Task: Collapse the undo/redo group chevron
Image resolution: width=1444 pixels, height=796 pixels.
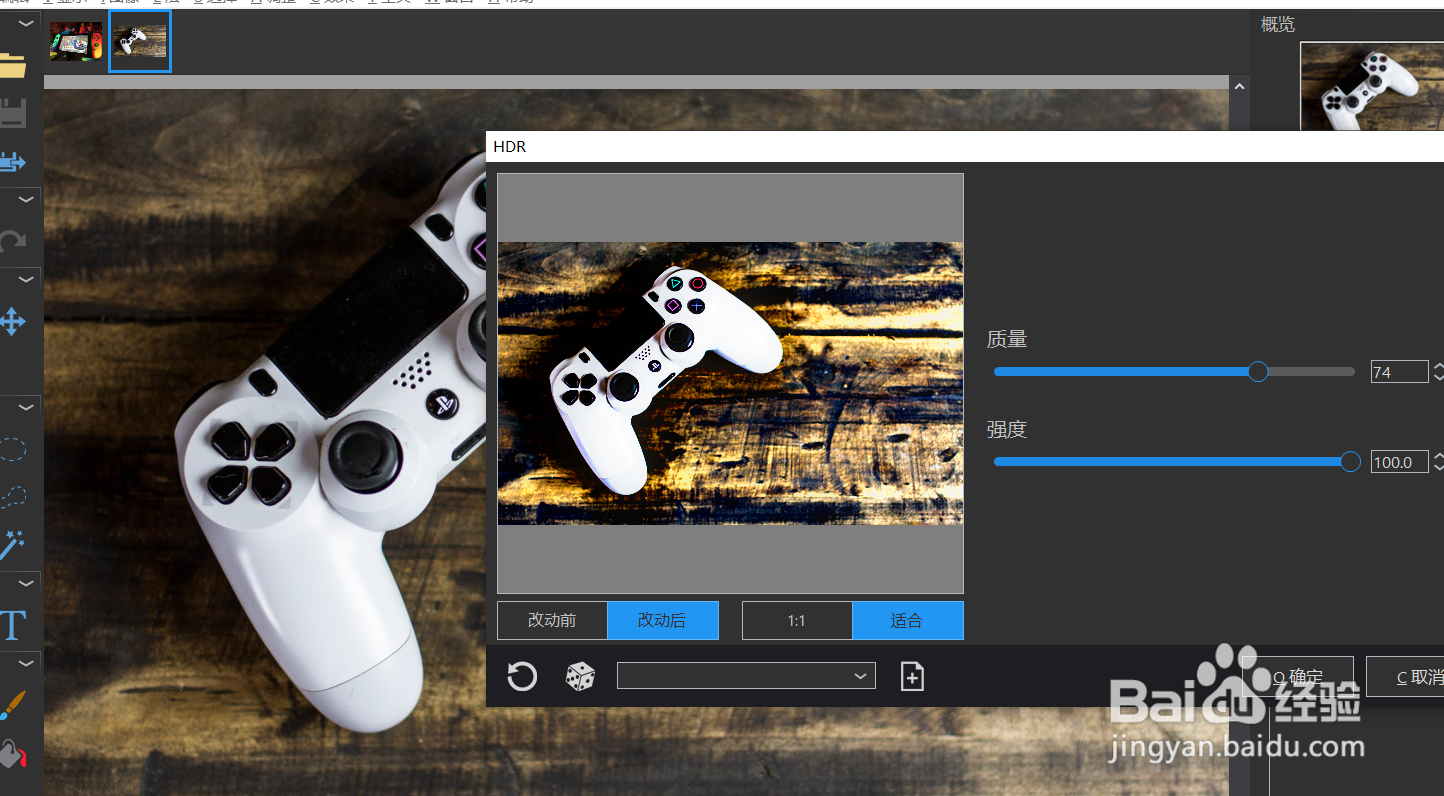Action: coord(26,200)
